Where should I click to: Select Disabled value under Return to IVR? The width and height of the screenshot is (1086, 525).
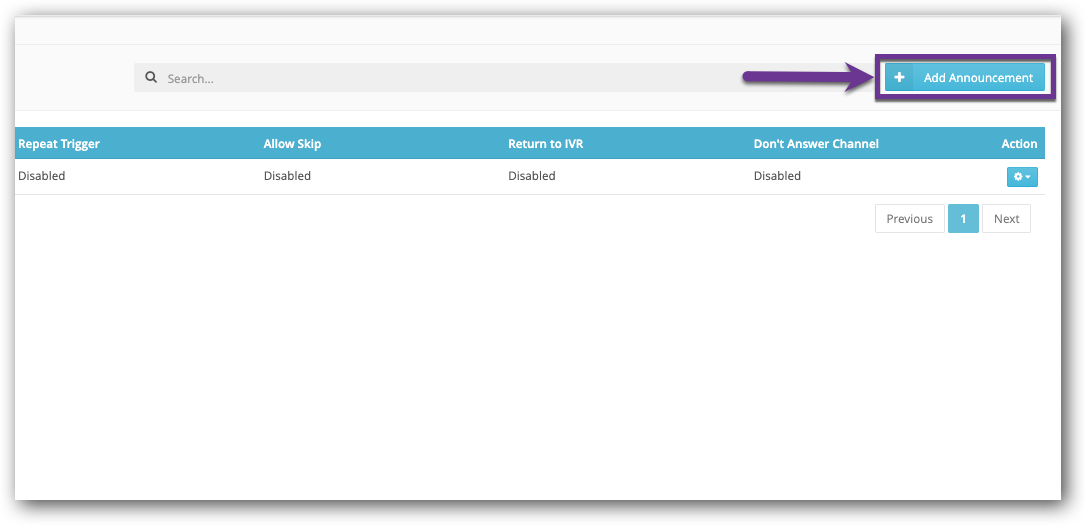(531, 176)
